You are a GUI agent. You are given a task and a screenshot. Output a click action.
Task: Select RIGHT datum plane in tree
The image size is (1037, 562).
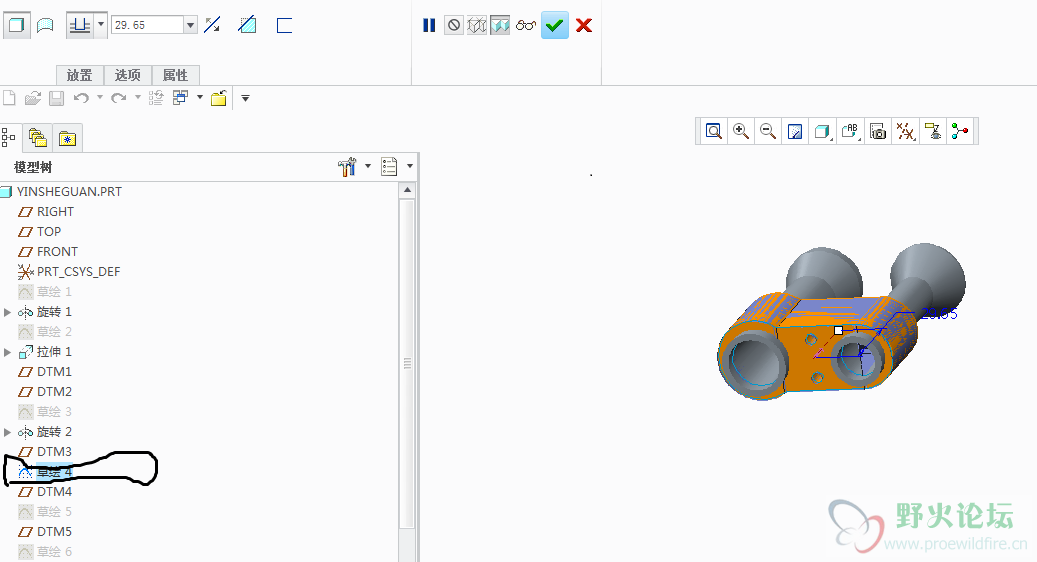pos(56,212)
